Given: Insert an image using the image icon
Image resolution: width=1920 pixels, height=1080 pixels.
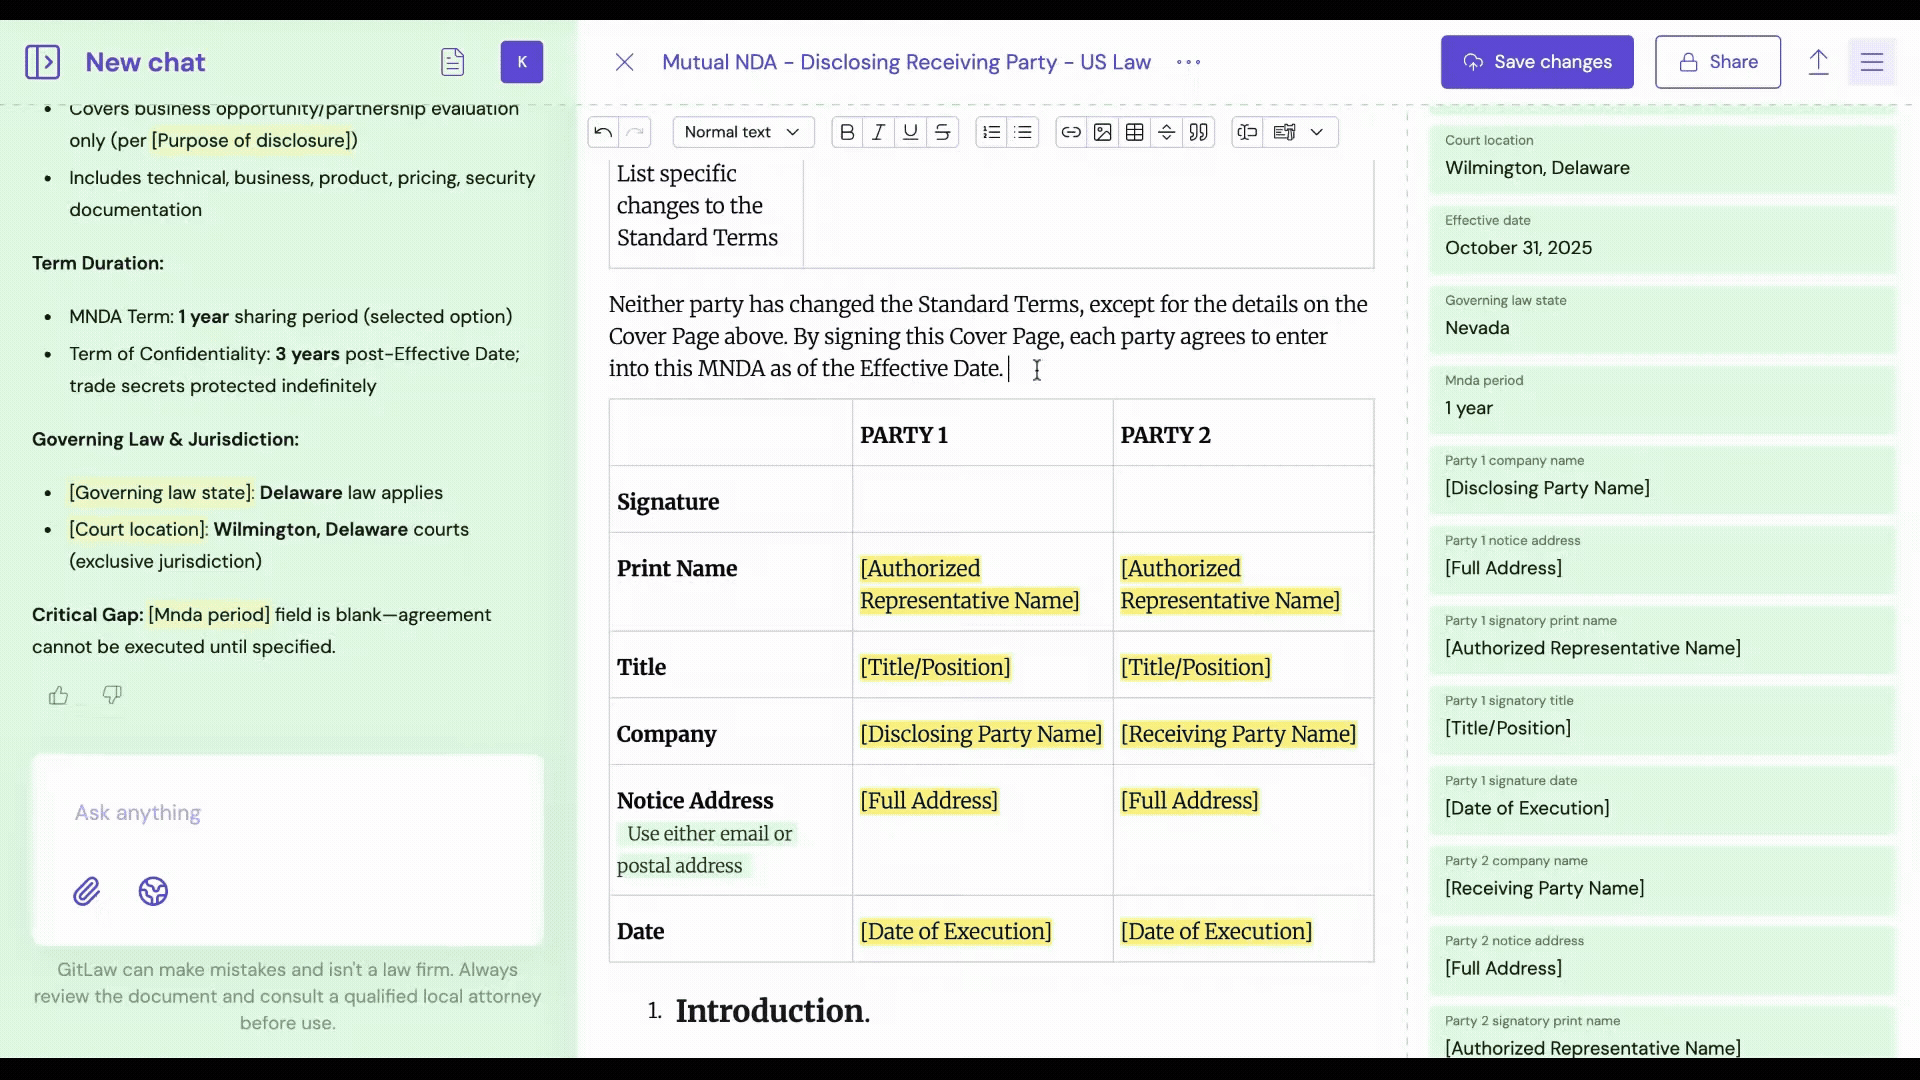Looking at the screenshot, I should pos(1103,132).
